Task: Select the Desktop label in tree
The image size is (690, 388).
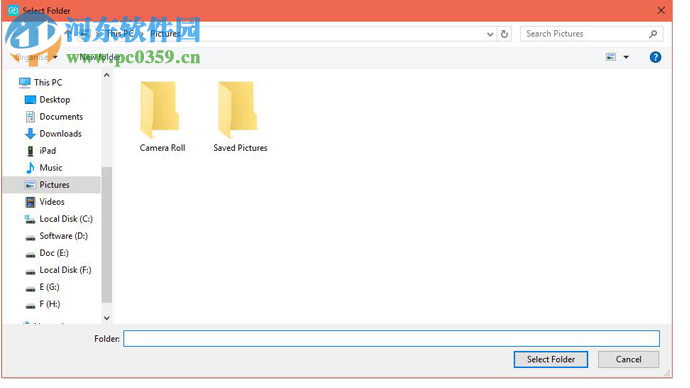Action: click(x=55, y=100)
